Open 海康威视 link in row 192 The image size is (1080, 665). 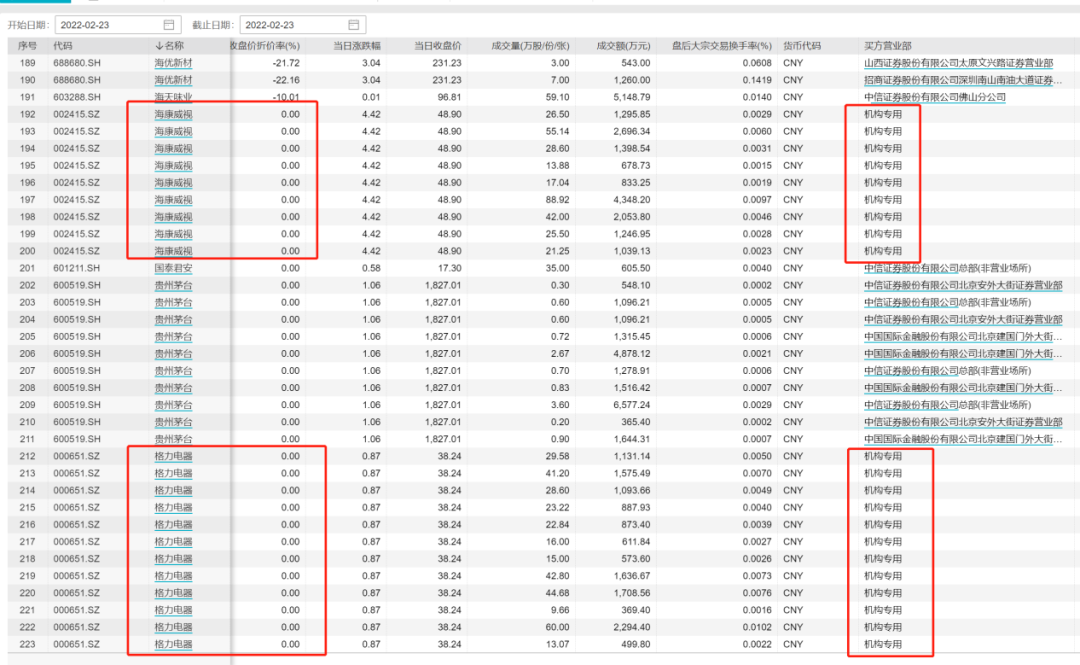173,114
